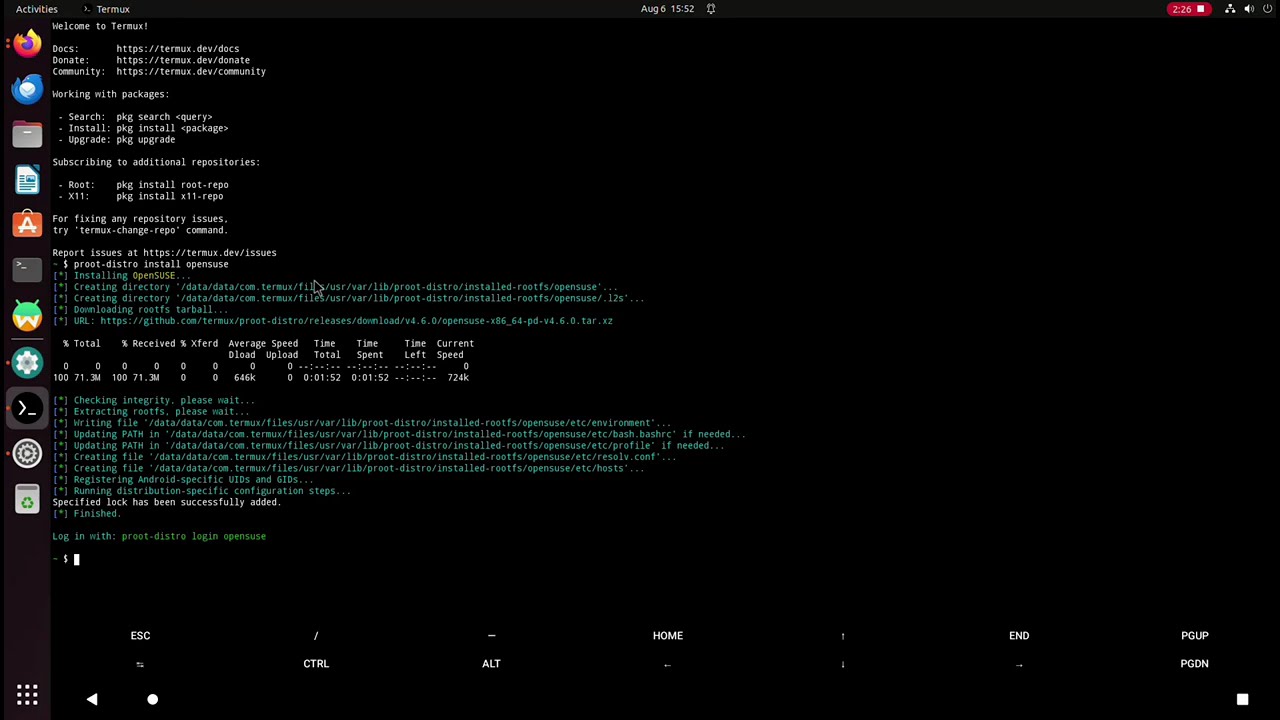Click 'Extracting rootfs, please wait' line
The image size is (1280, 720).
coord(151,412)
